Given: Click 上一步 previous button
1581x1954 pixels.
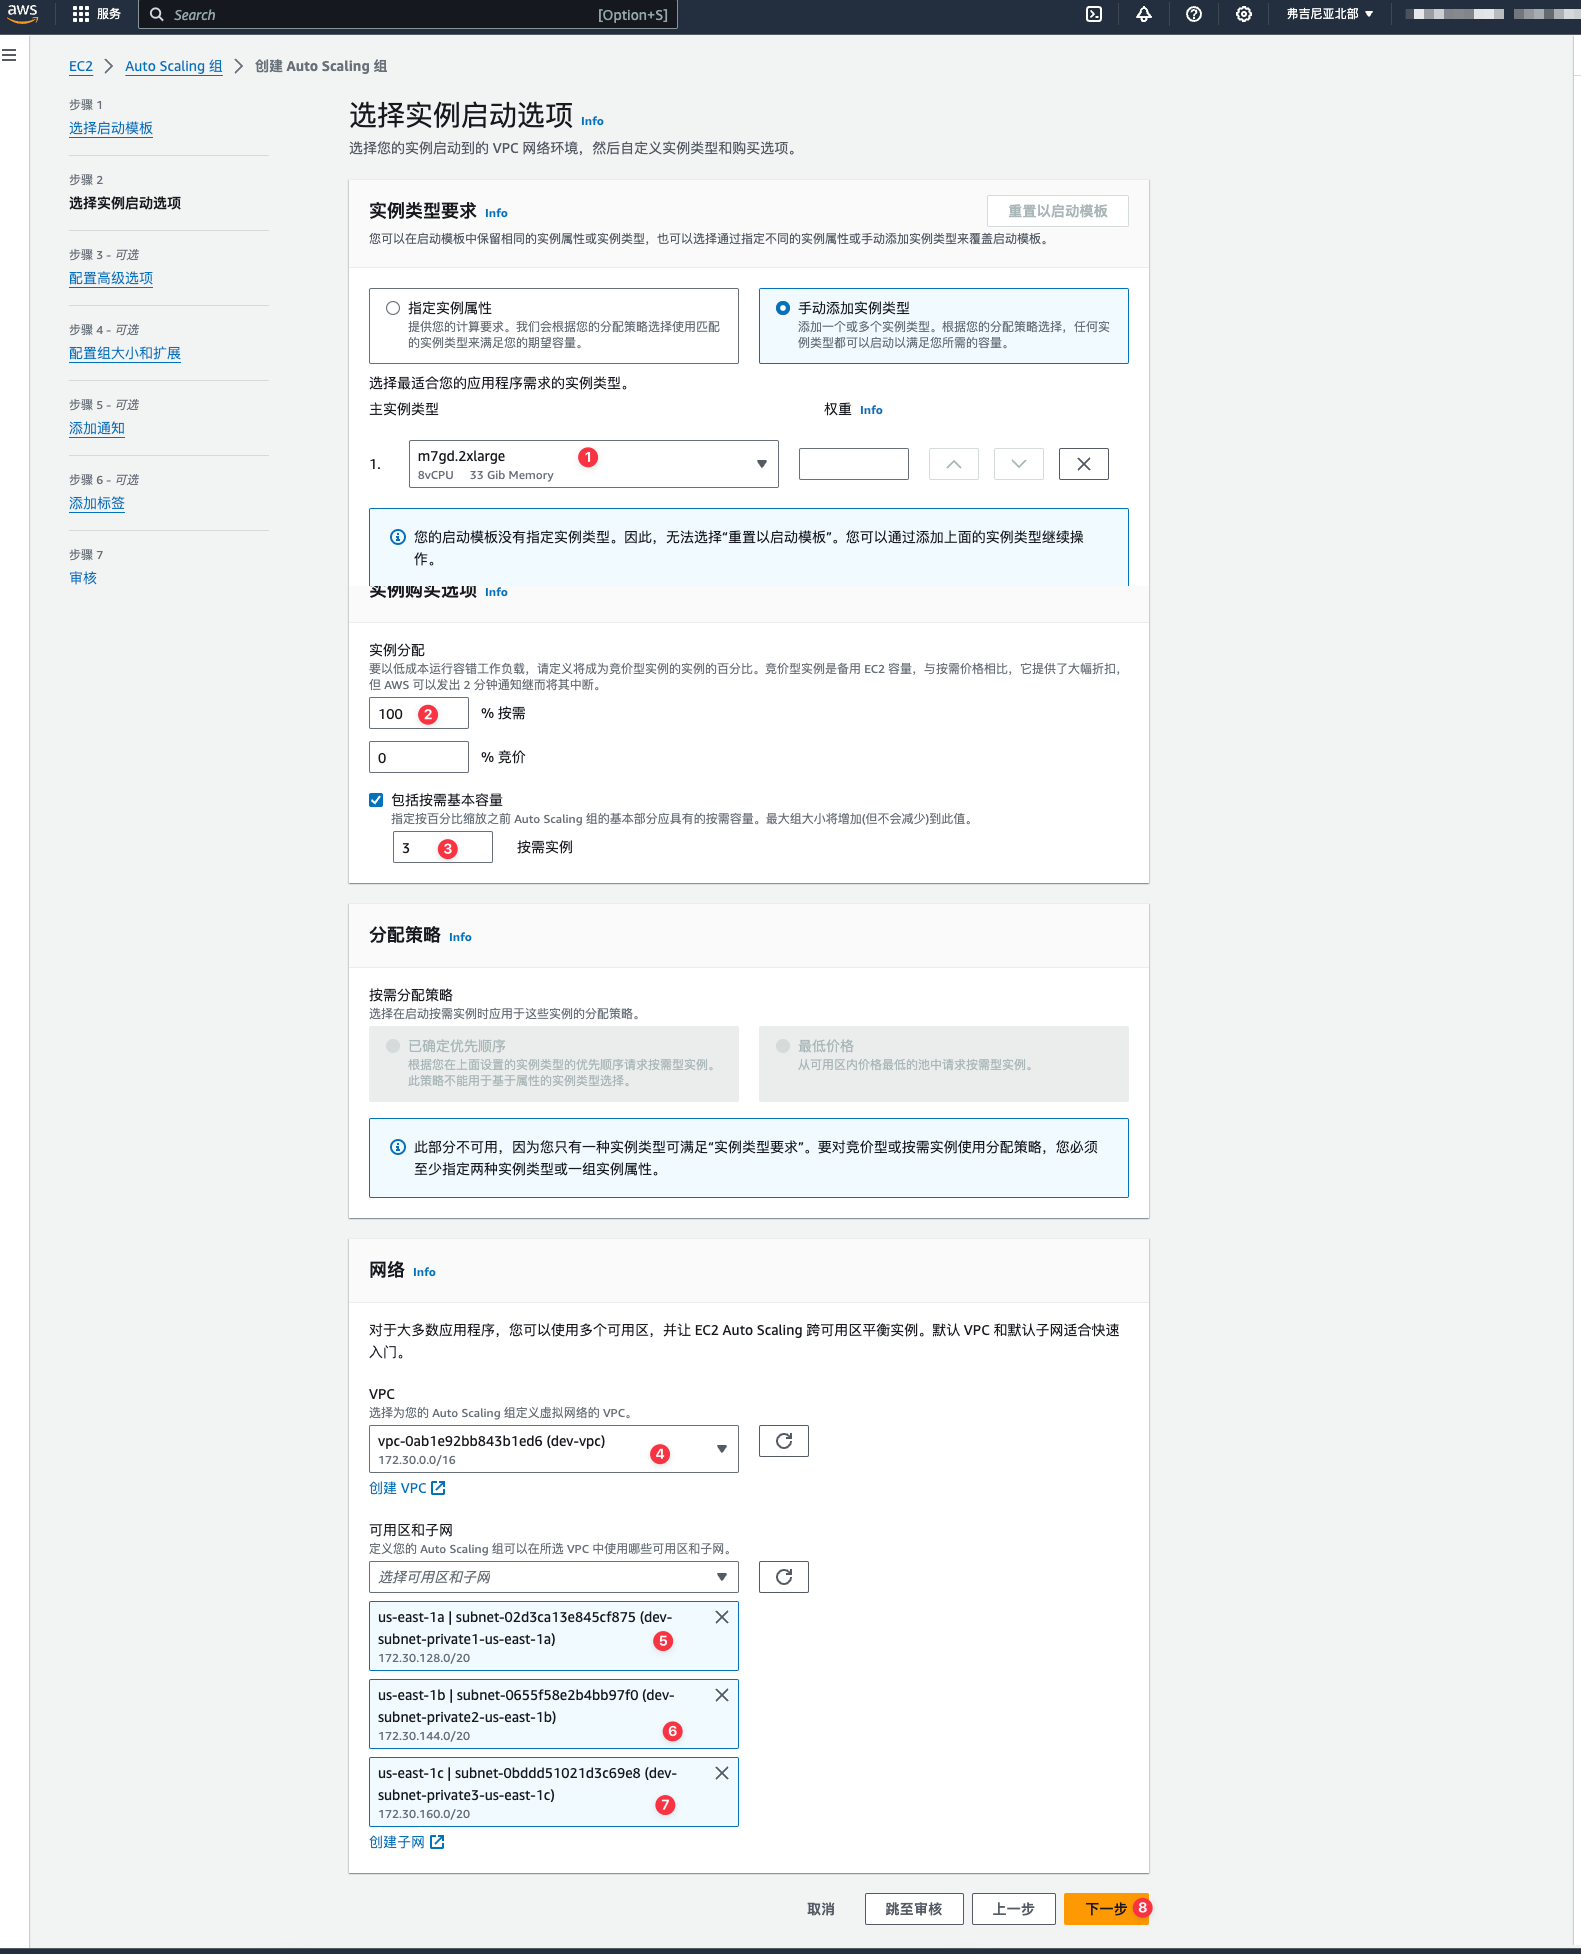Looking at the screenshot, I should point(1014,1909).
